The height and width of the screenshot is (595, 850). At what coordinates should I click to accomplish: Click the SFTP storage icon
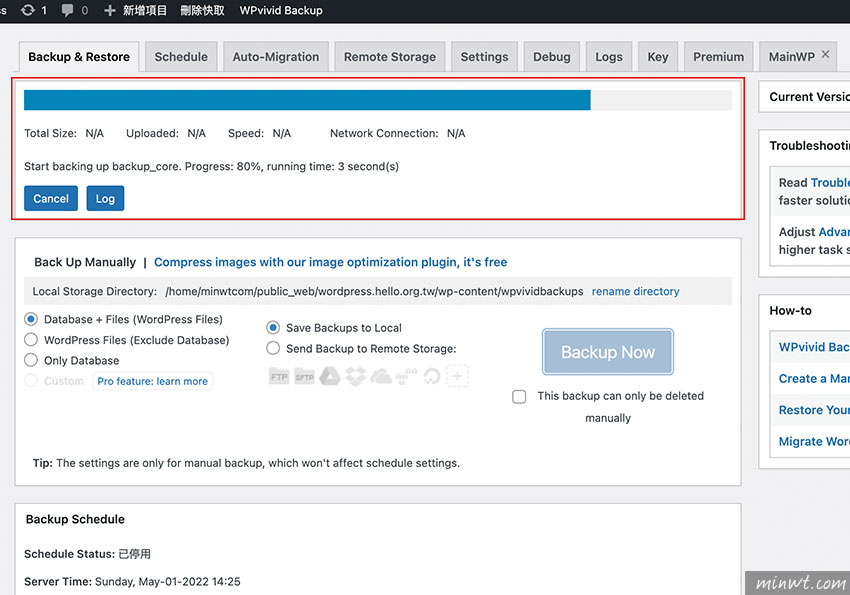[x=304, y=376]
